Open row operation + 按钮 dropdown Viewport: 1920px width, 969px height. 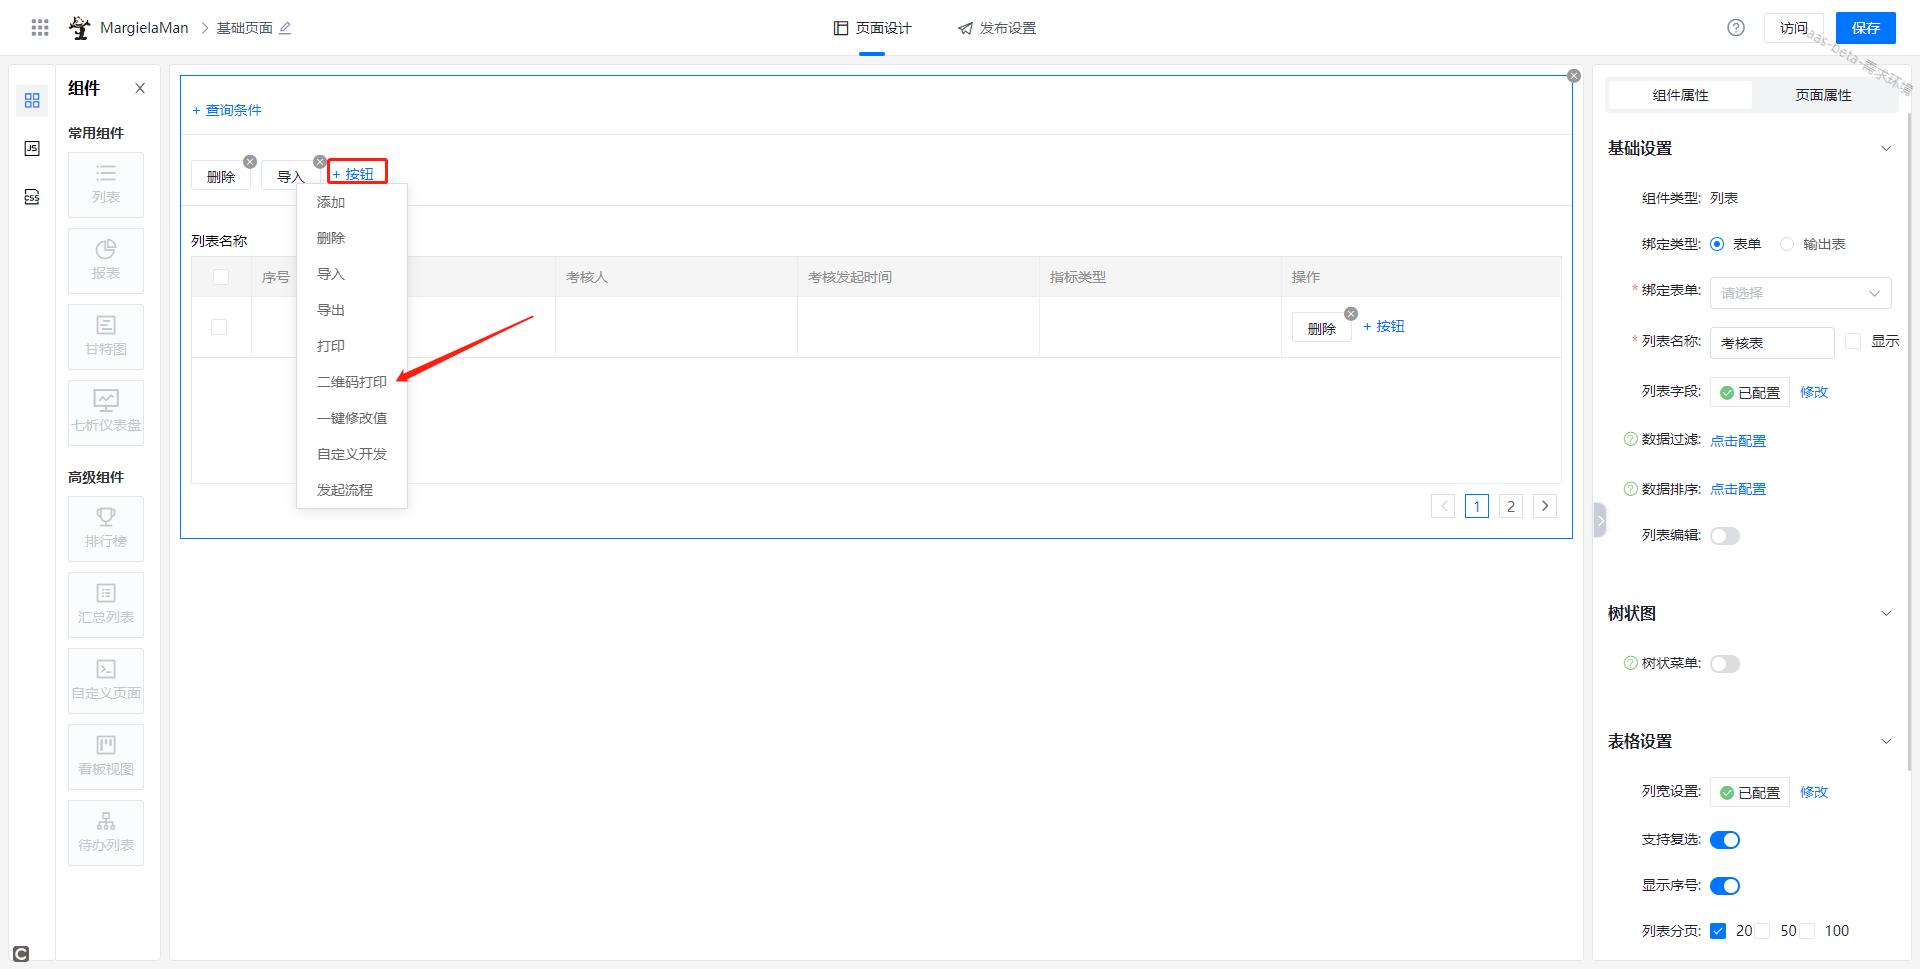click(x=1384, y=326)
